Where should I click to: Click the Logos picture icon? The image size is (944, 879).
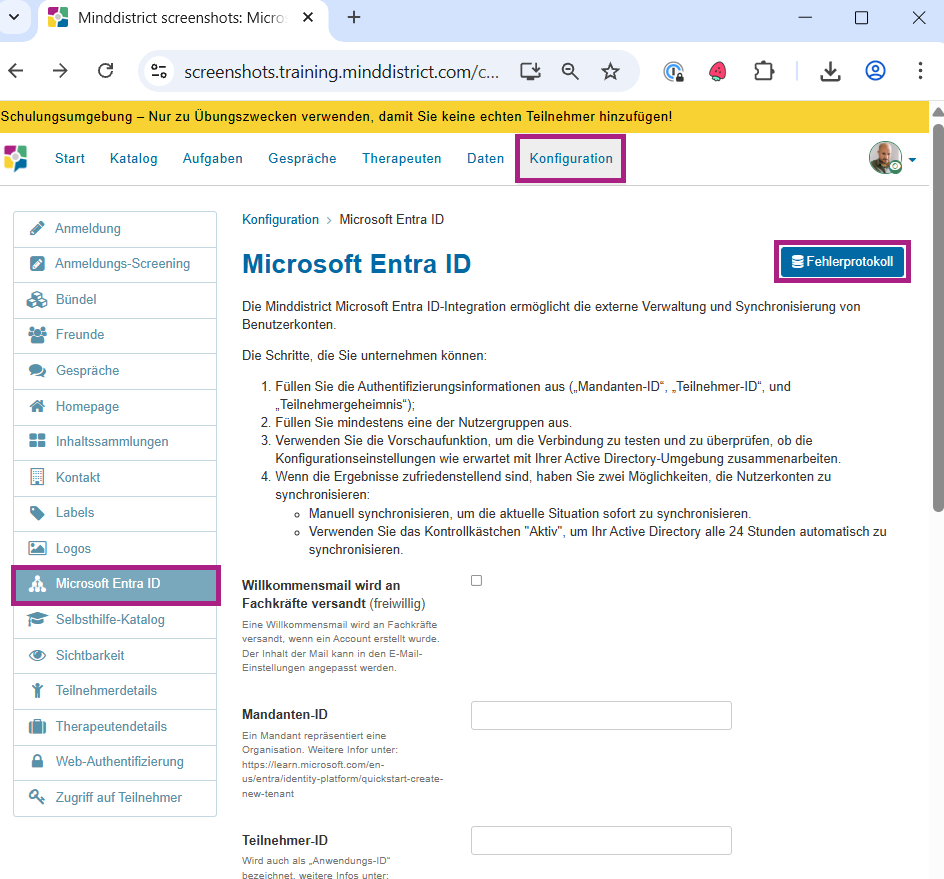(37, 548)
